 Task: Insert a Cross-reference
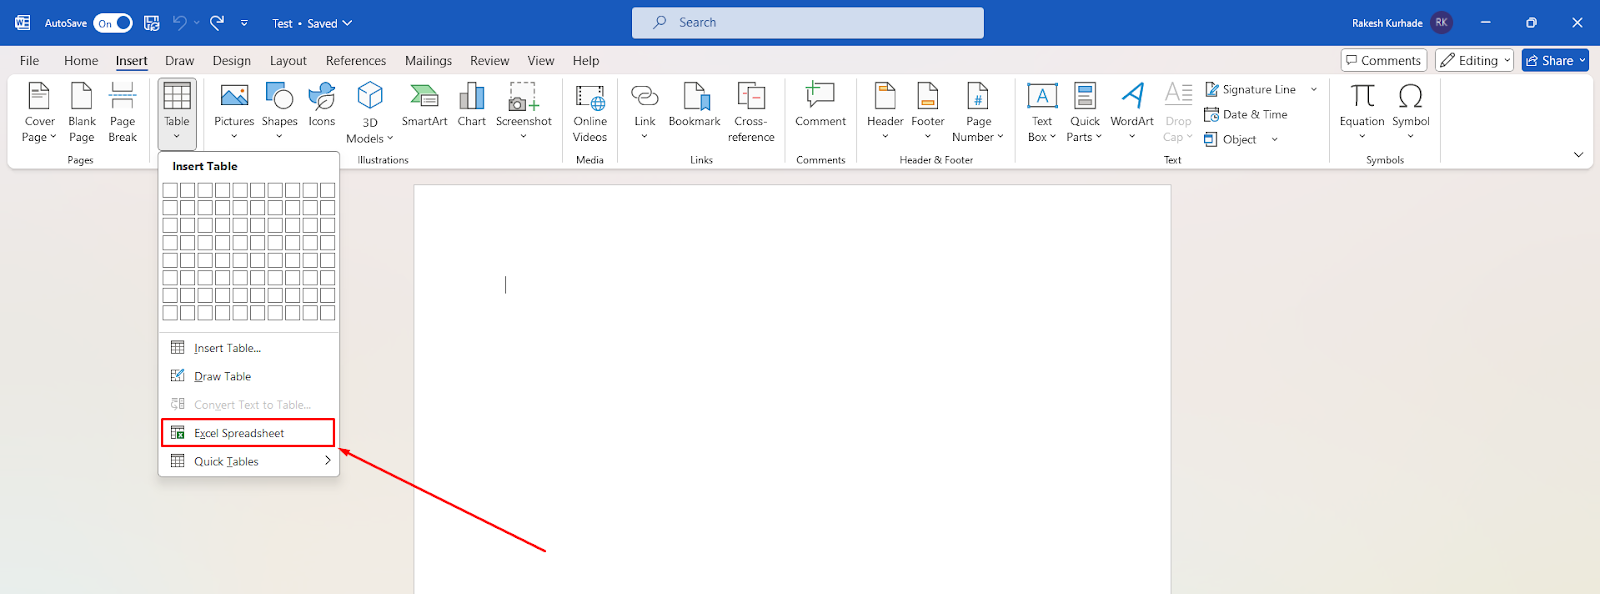point(751,112)
